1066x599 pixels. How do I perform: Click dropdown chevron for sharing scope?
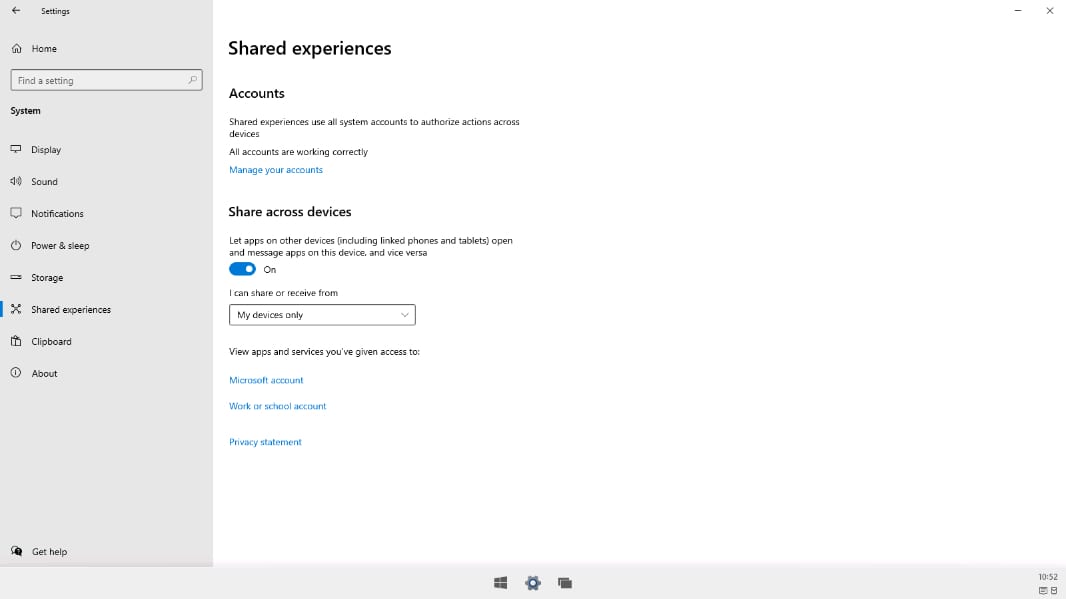(x=404, y=315)
